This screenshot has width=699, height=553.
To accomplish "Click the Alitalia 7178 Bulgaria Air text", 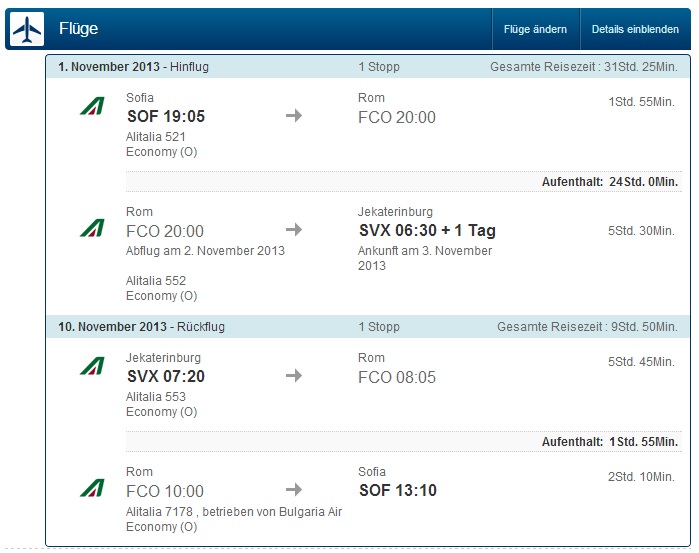I will pos(234,512).
